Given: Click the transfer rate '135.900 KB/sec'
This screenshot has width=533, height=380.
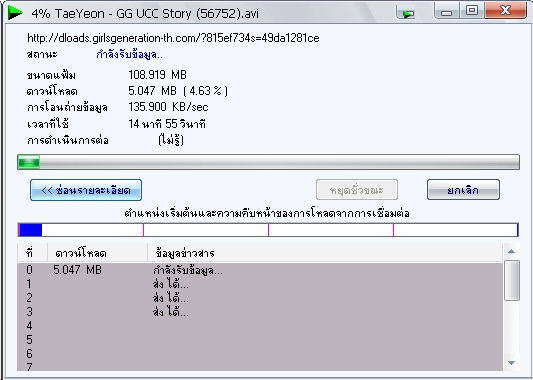Looking at the screenshot, I should pos(168,107).
